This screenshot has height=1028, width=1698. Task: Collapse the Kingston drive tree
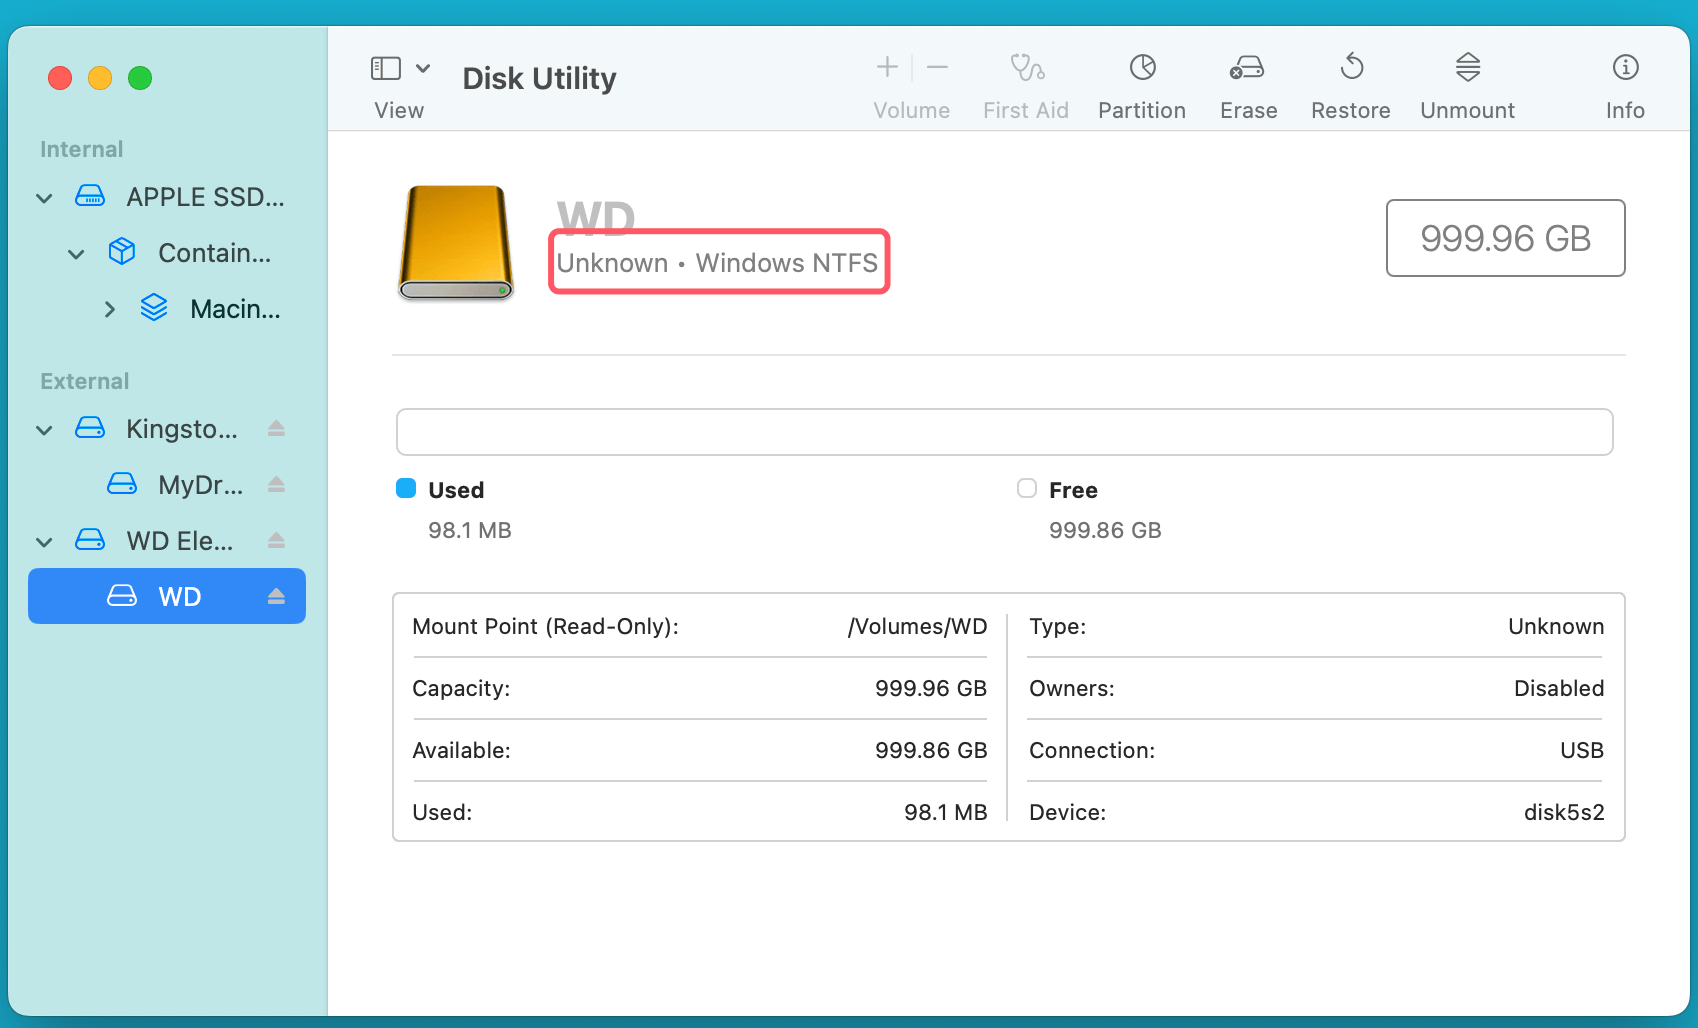[44, 430]
